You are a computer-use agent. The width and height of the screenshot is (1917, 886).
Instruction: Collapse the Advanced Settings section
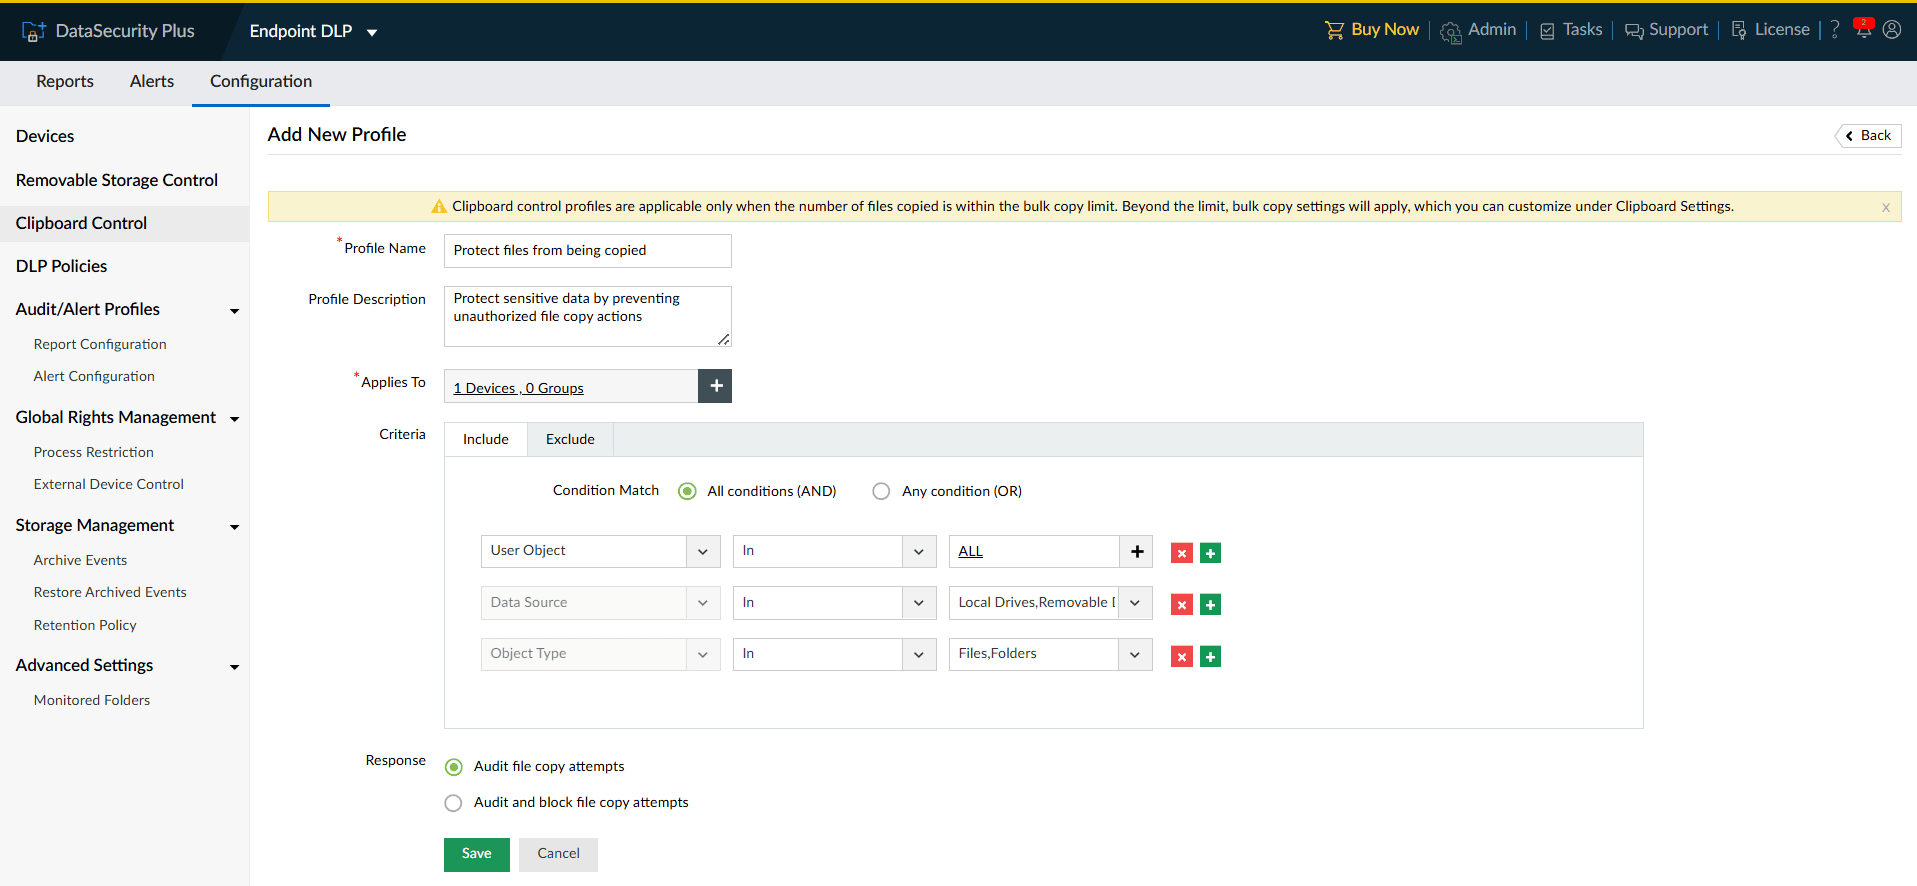234,667
